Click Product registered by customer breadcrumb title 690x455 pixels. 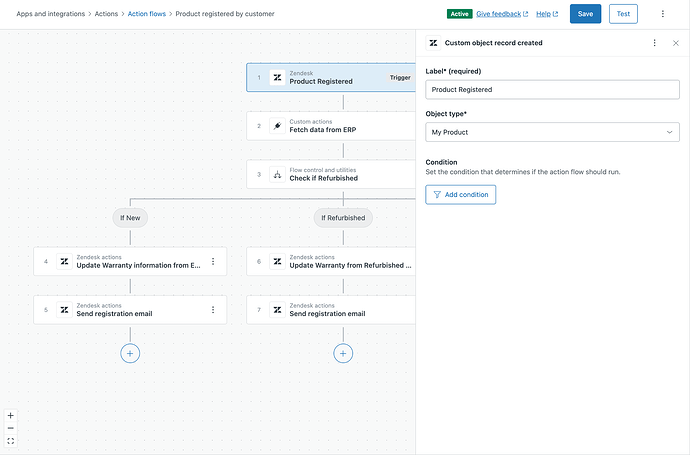pyautogui.click(x=225, y=14)
